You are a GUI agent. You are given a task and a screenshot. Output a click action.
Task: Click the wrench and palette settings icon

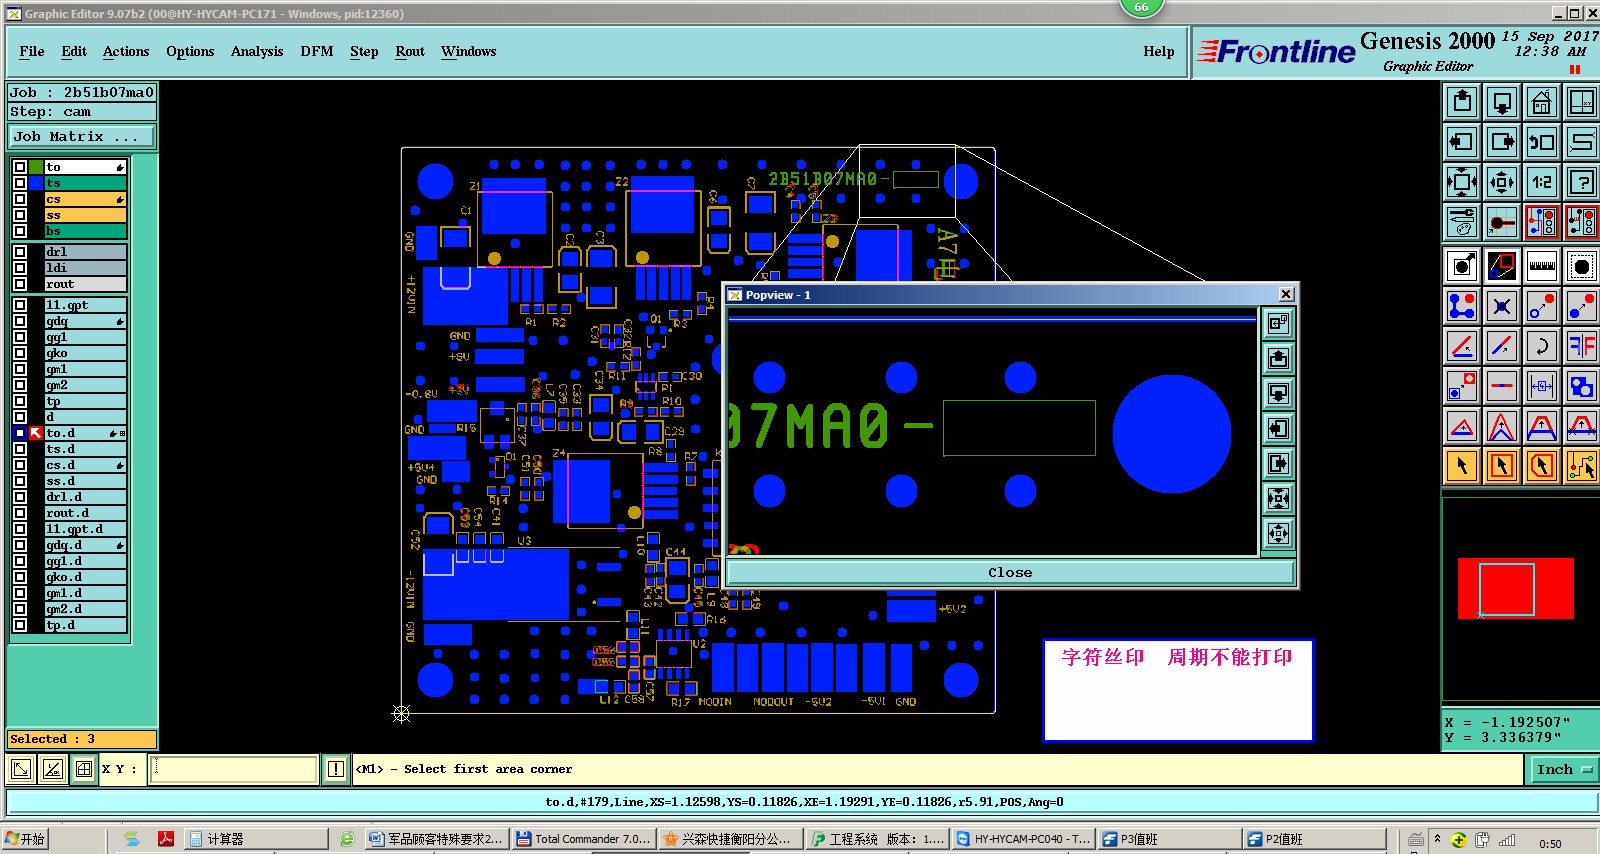(1462, 222)
